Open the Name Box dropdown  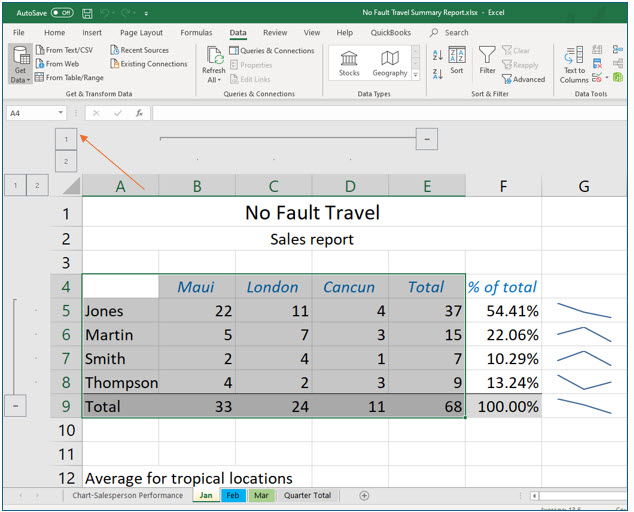click(x=61, y=112)
